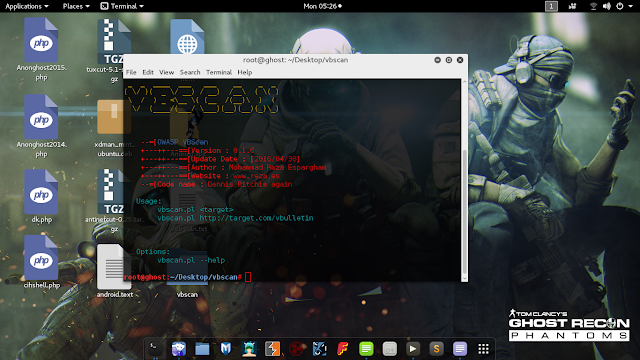640x360 pixels.
Task: Click 'Author : Mohammad Reza Espargham' line
Action: click(x=233, y=167)
